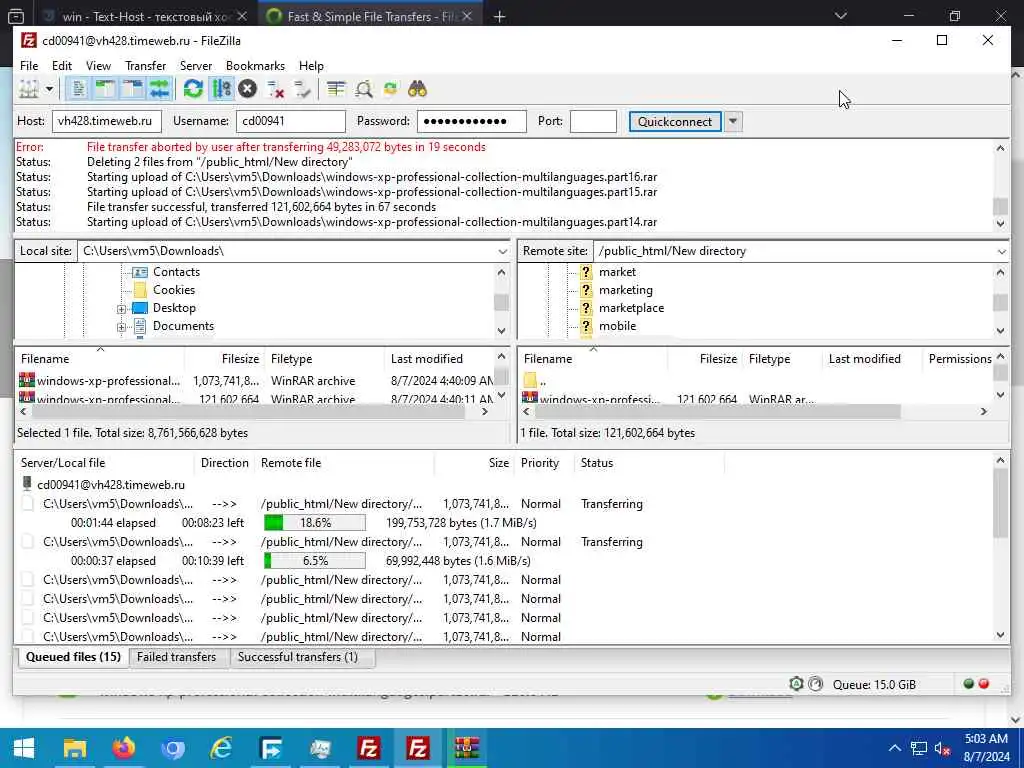Open the Remote site path dropdown
Image resolution: width=1024 pixels, height=768 pixels.
(1002, 251)
